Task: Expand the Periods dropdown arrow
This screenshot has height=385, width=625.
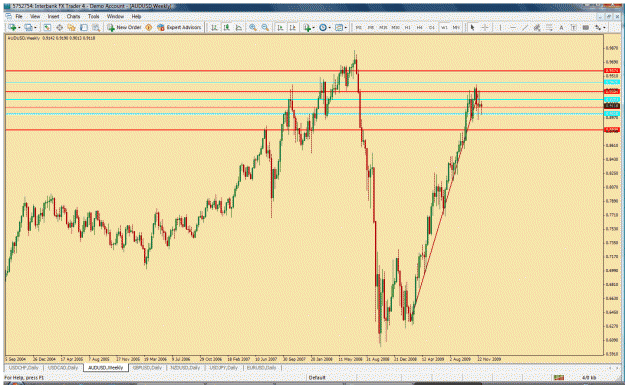Action: (x=330, y=28)
